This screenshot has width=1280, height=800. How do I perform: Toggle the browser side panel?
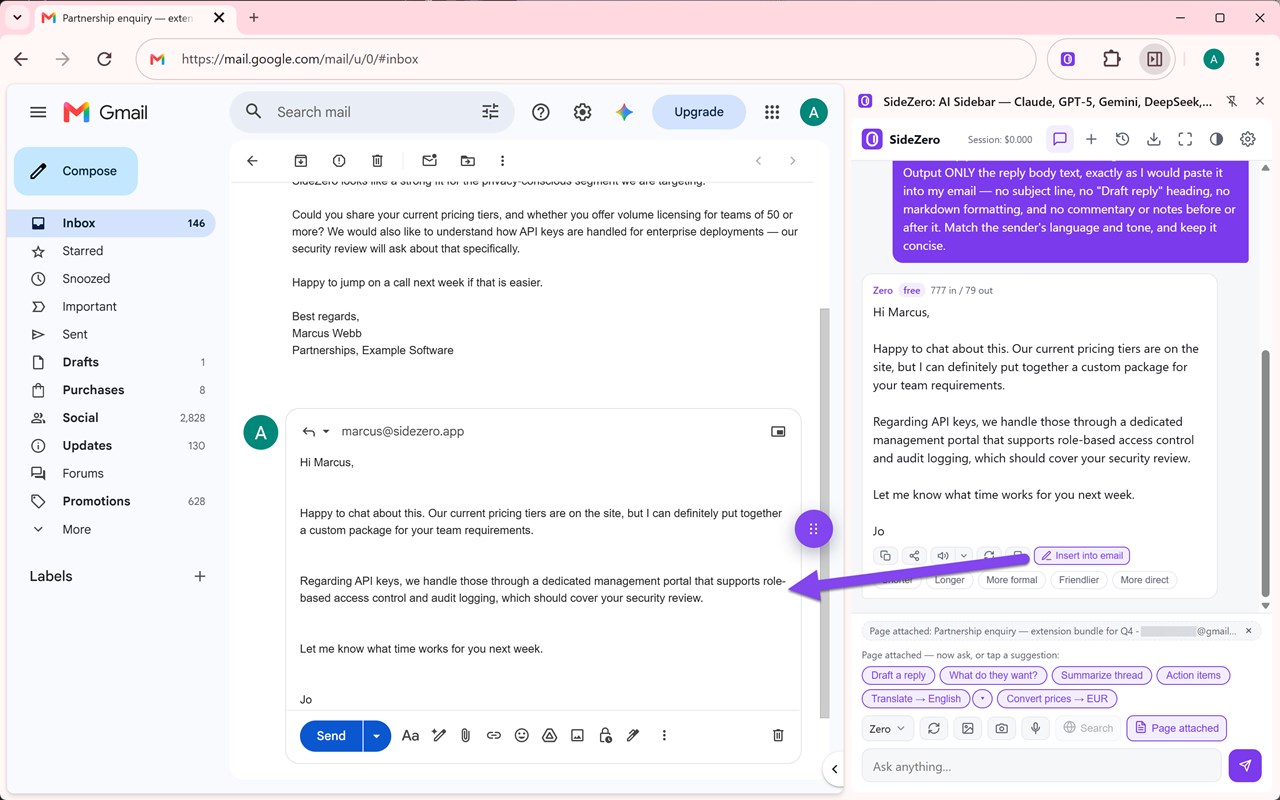coord(1154,59)
